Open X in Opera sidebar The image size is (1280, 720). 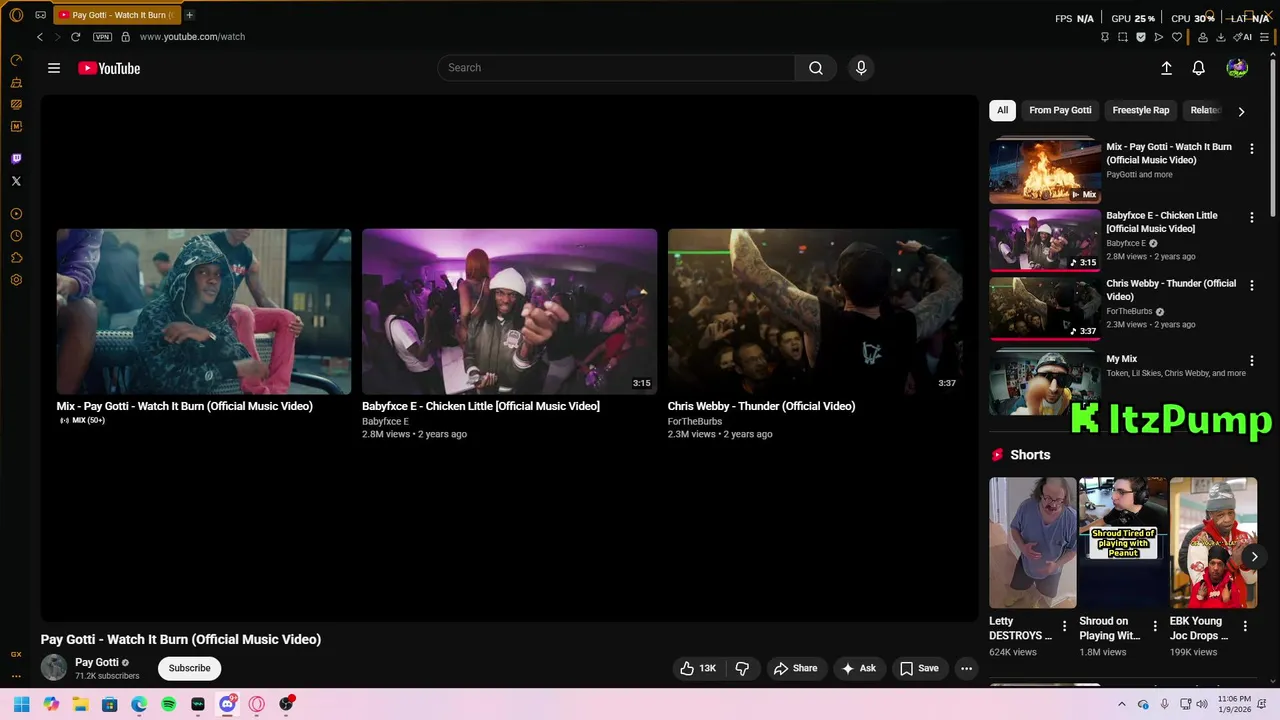click(16, 181)
